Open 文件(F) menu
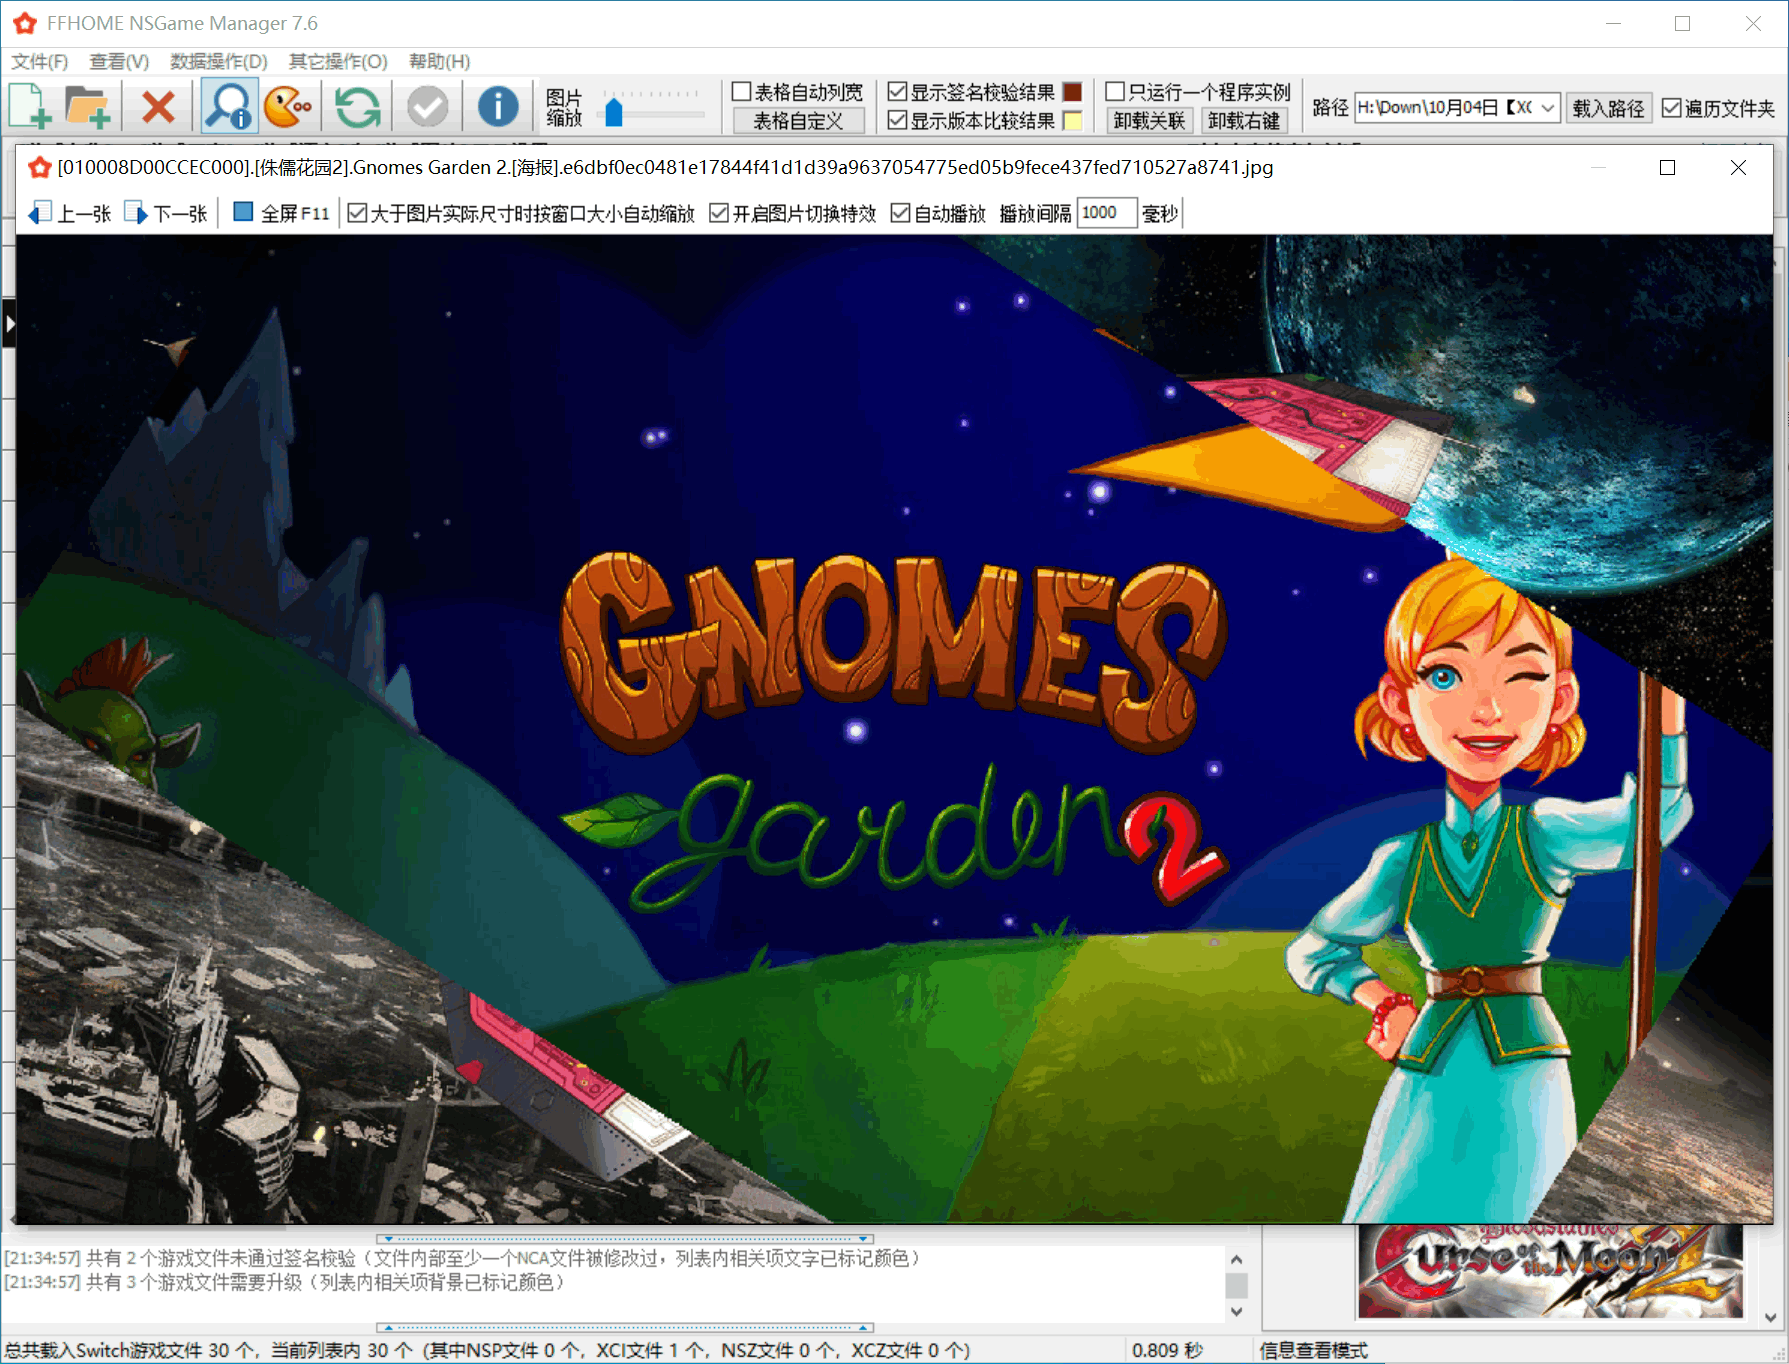This screenshot has width=1789, height=1364. [40, 62]
